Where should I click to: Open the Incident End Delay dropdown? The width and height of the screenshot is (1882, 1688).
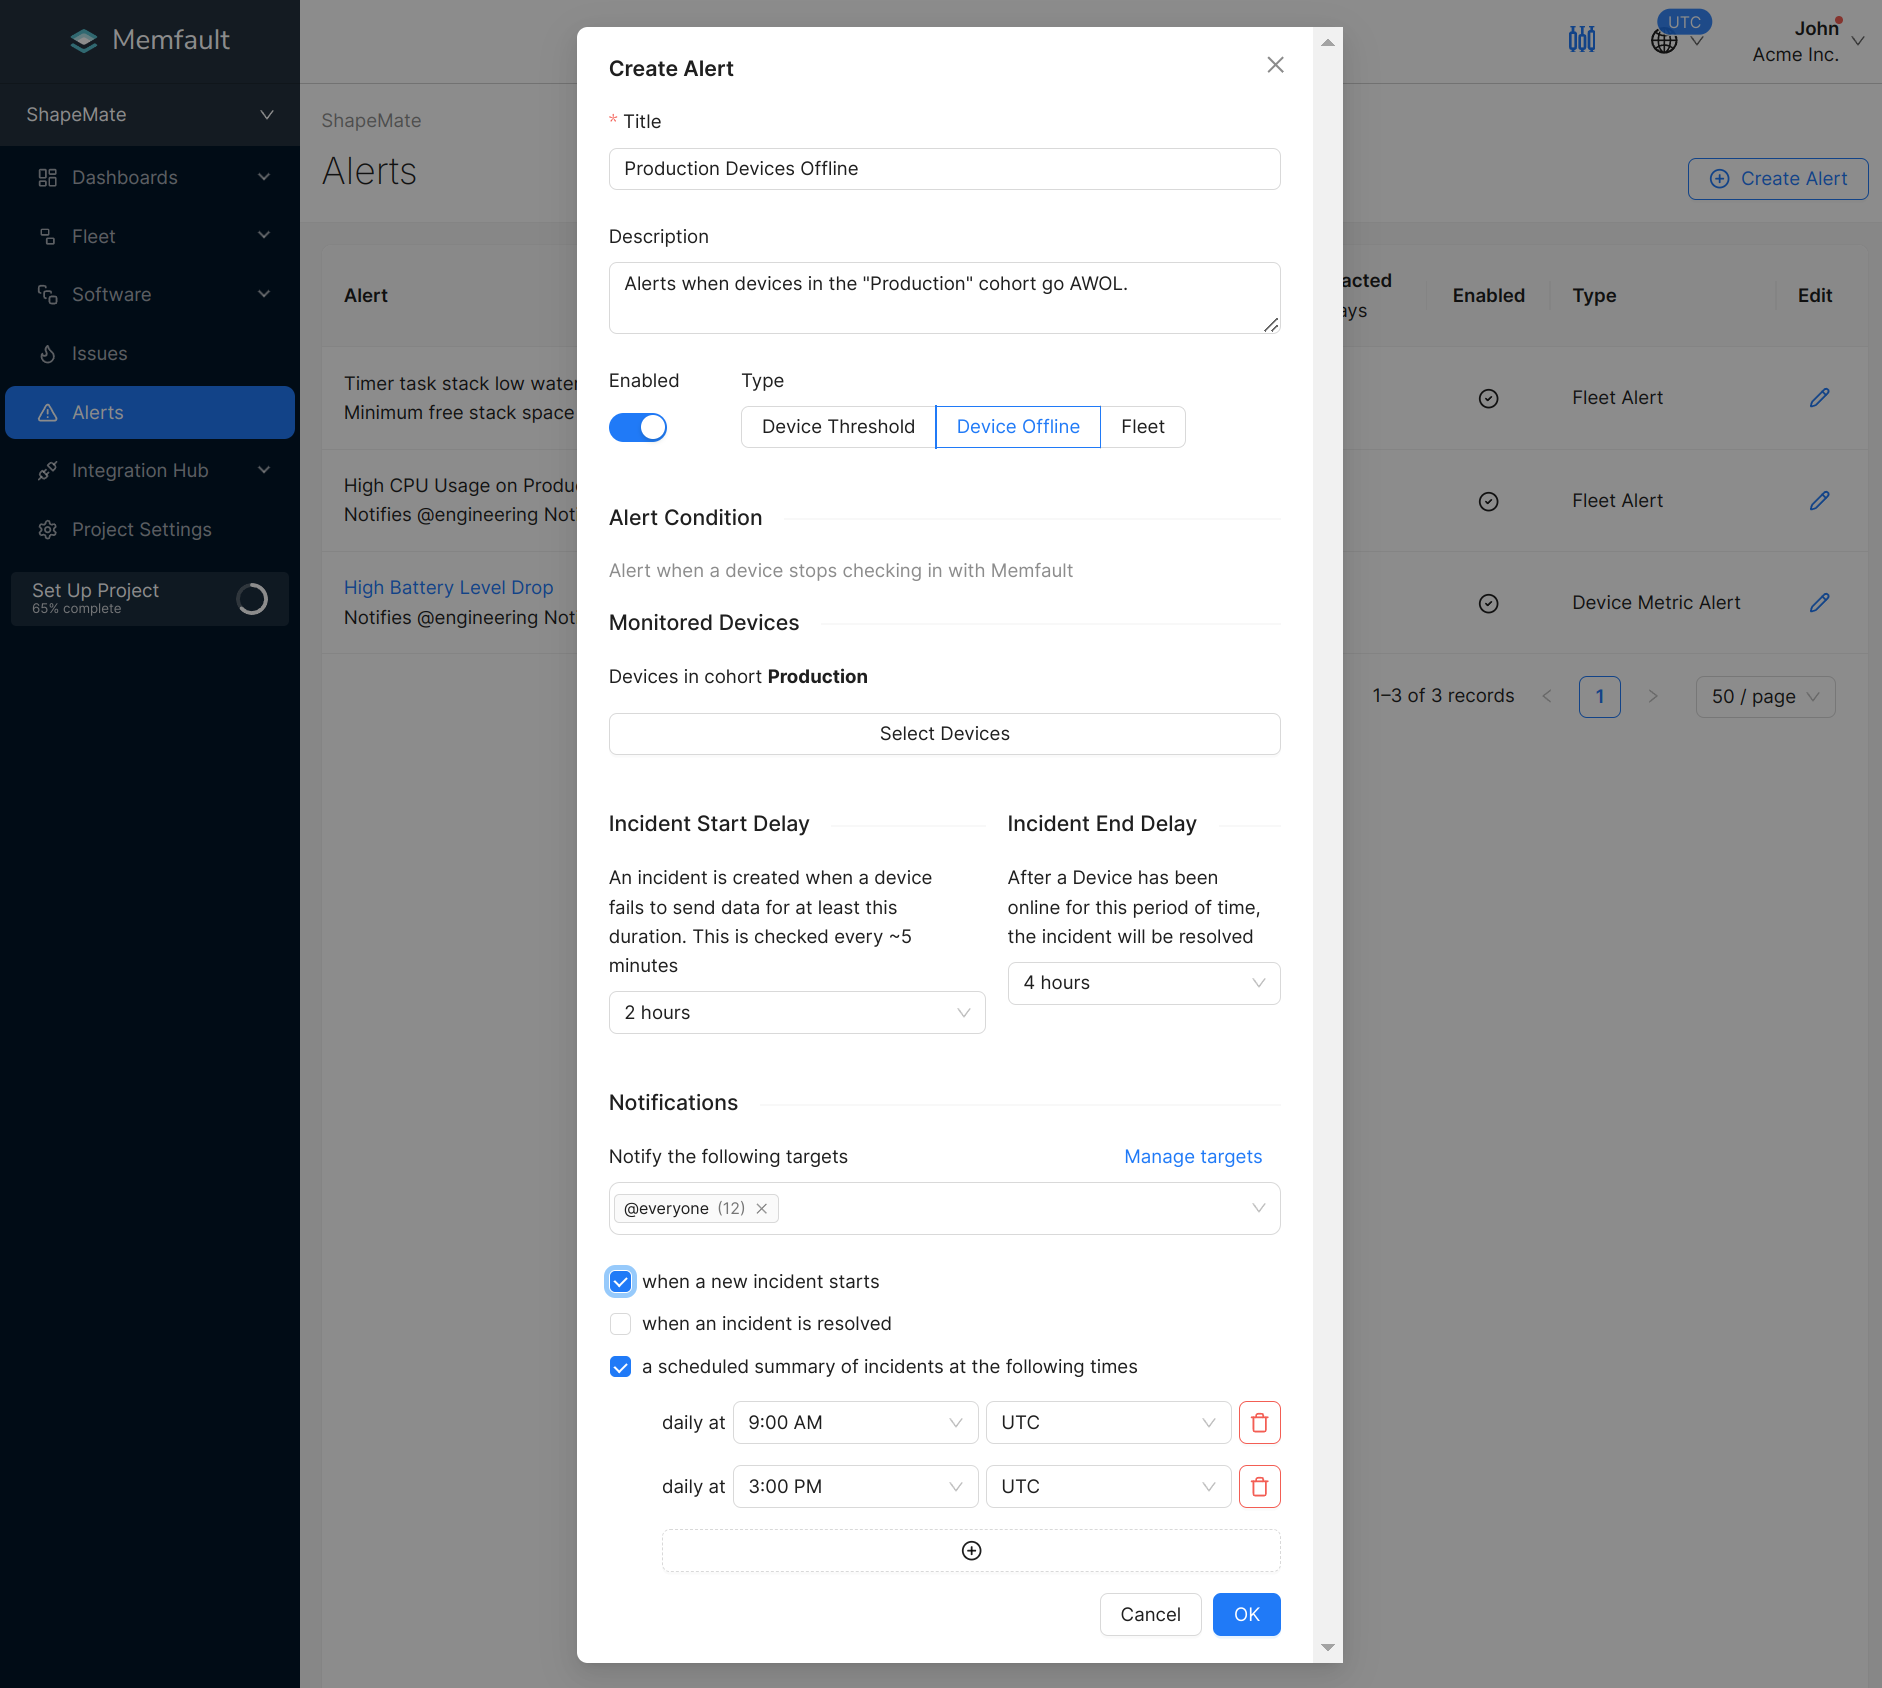pyautogui.click(x=1143, y=983)
